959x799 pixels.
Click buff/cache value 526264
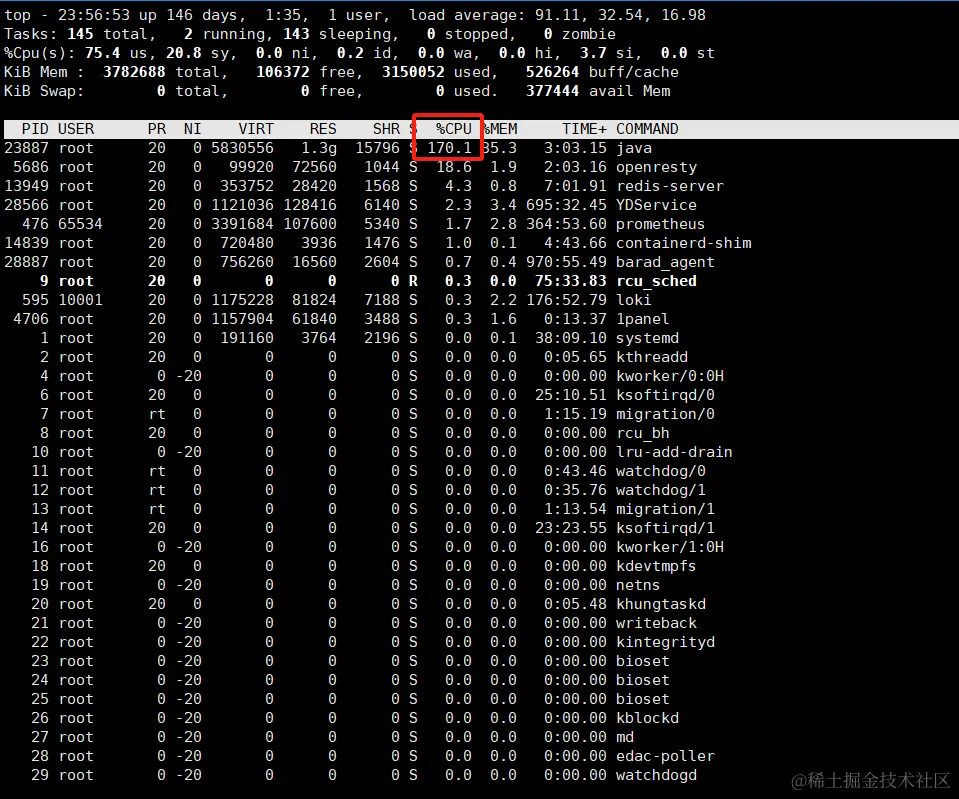pyautogui.click(x=552, y=72)
